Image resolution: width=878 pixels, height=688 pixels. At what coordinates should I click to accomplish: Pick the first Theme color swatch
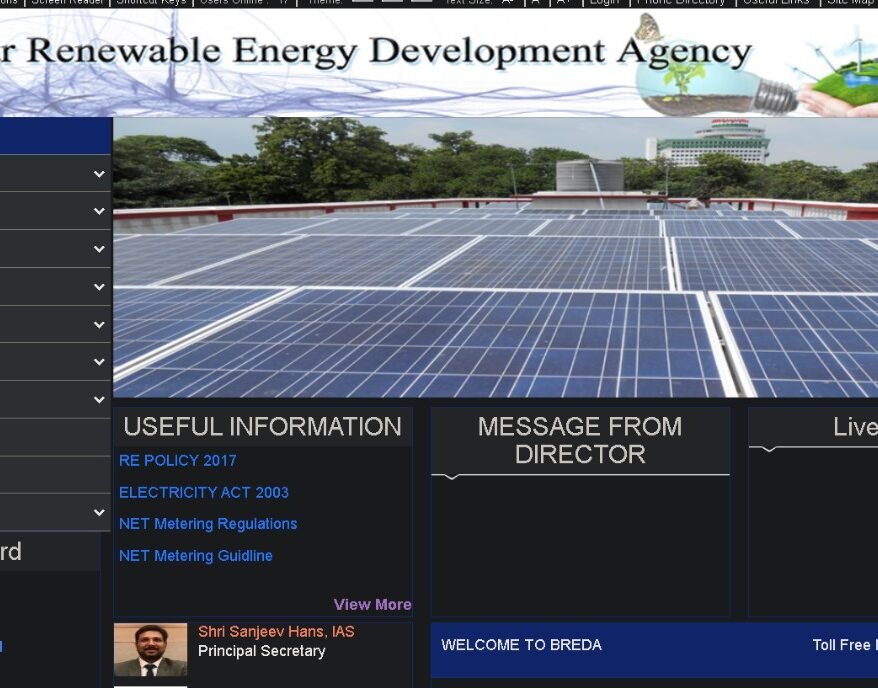363,2
